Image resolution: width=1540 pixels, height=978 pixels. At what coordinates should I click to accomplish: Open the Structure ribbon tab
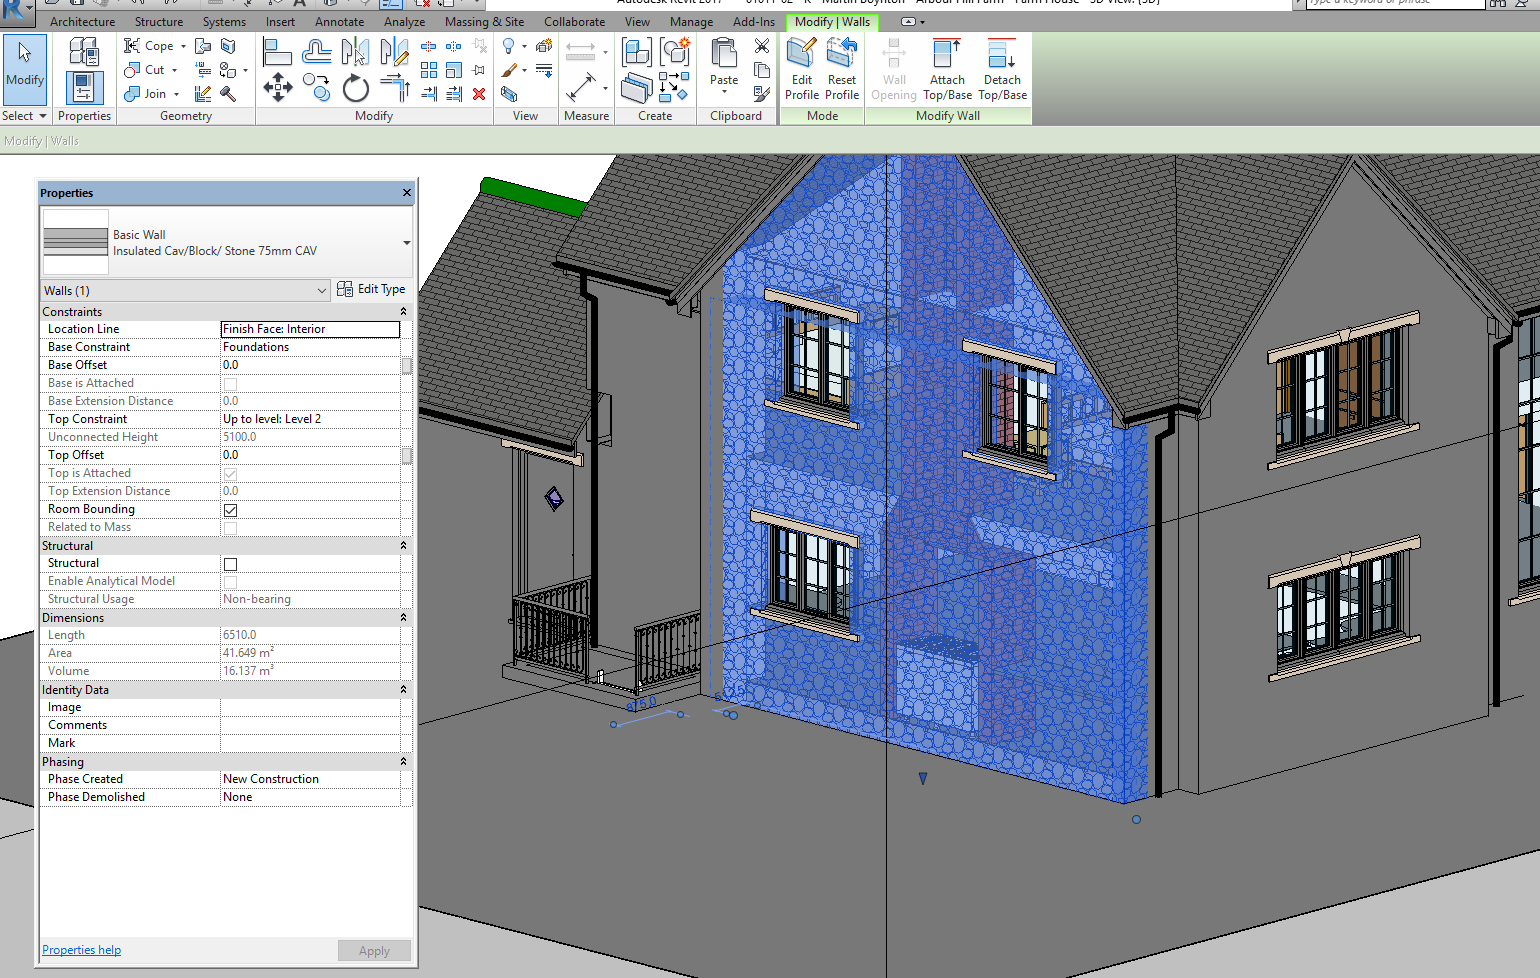click(159, 22)
